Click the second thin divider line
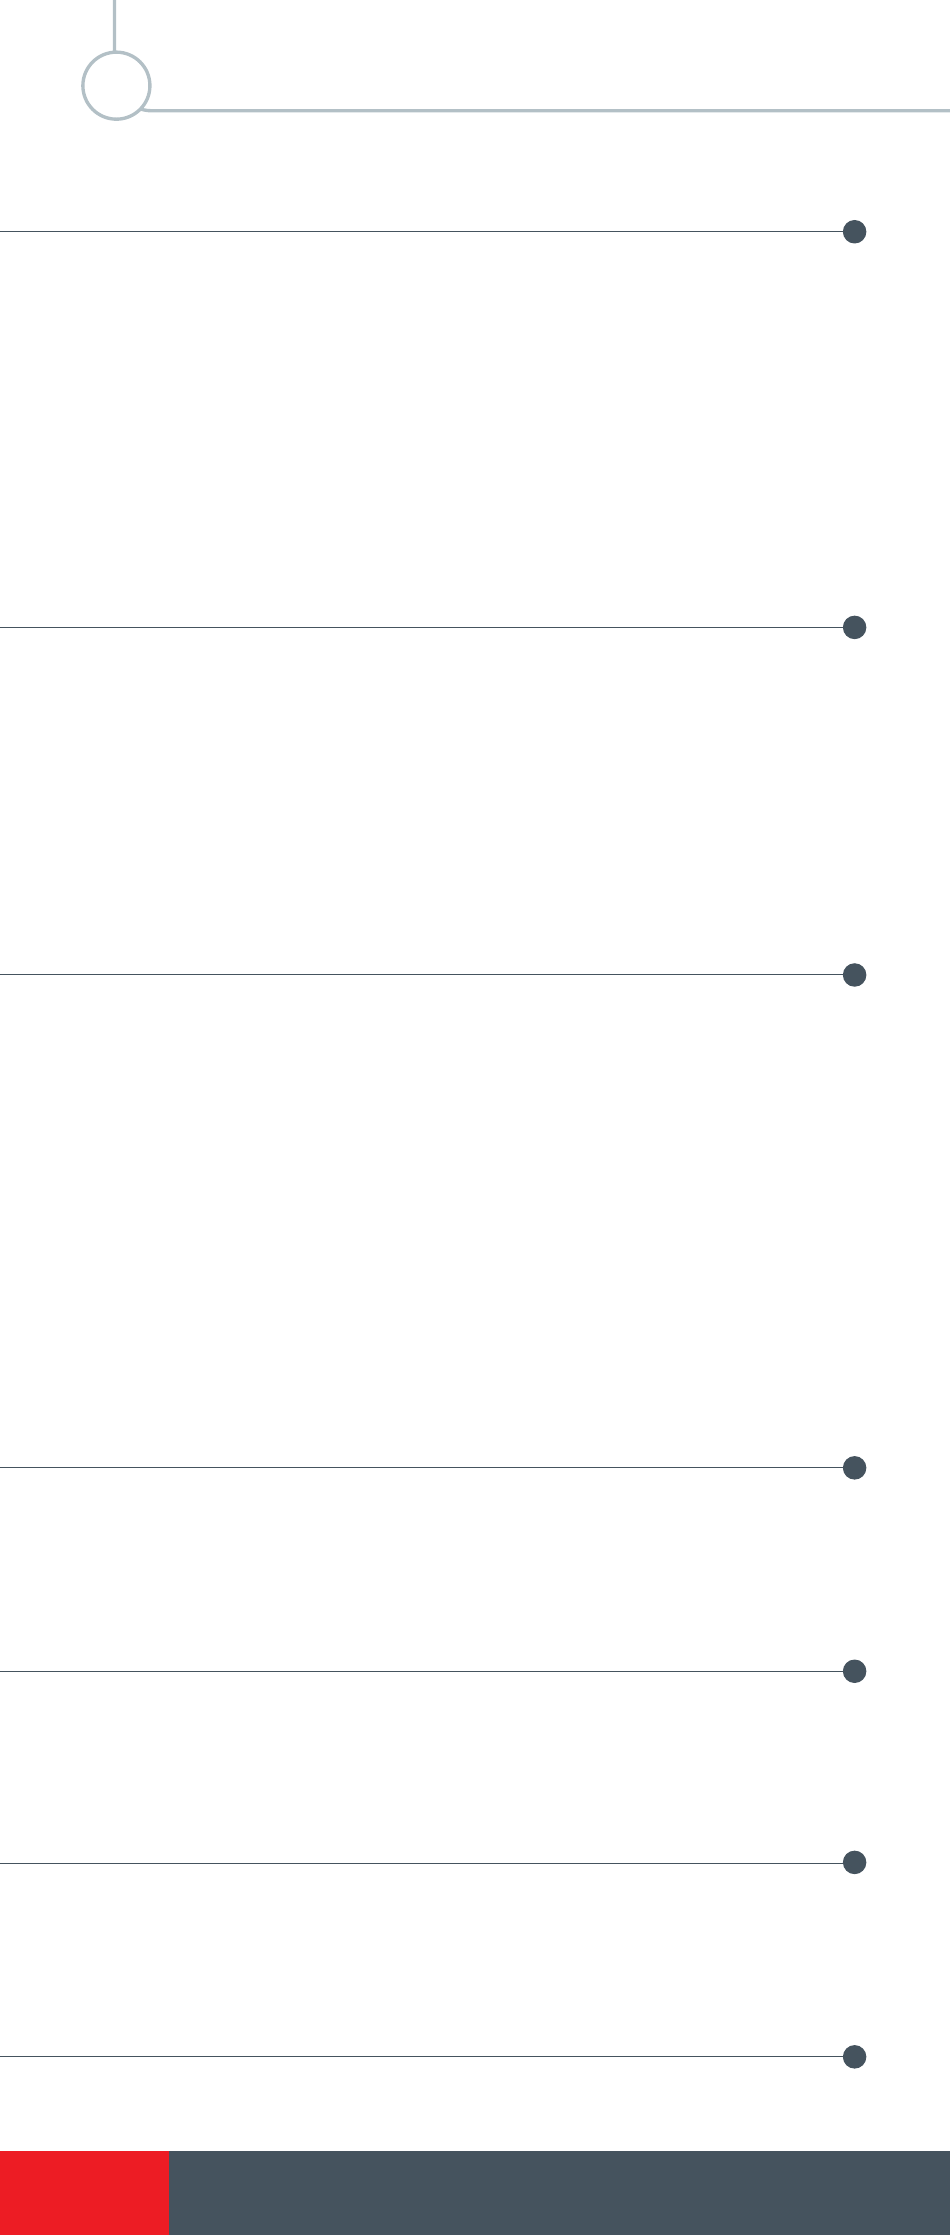This screenshot has height=2235, width=950. coord(421,627)
